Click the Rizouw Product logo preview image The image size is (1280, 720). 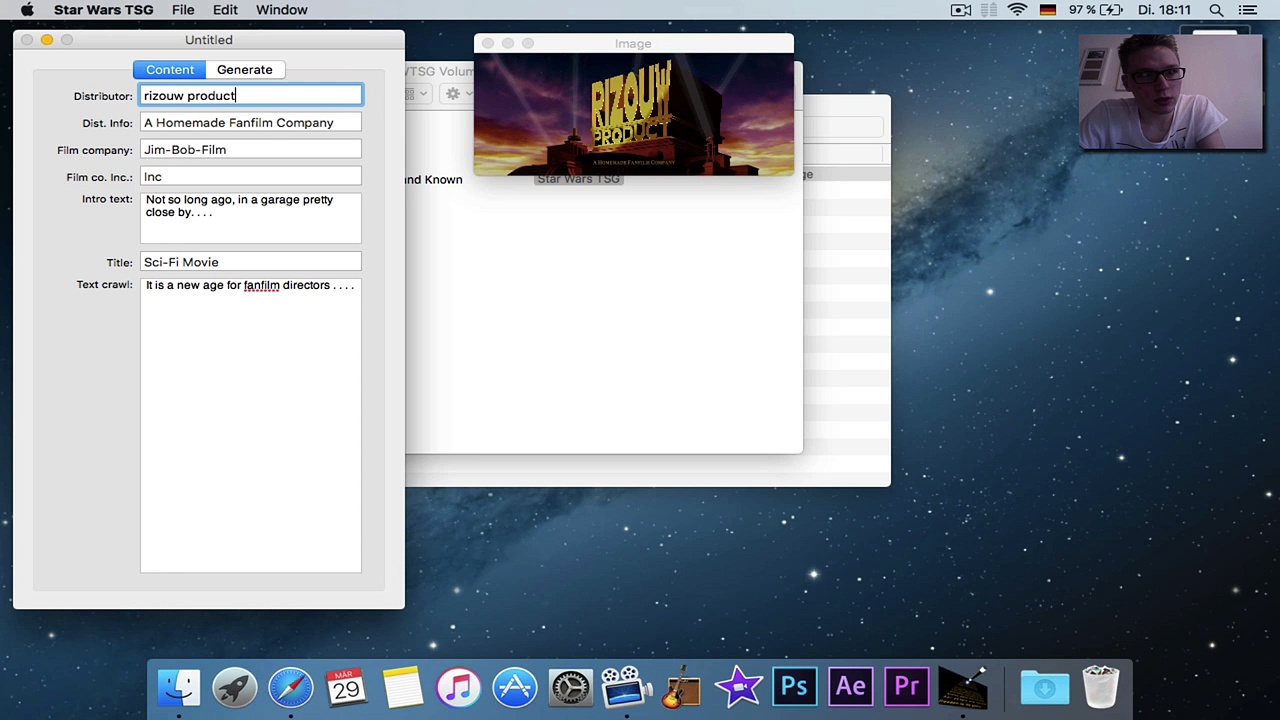633,115
